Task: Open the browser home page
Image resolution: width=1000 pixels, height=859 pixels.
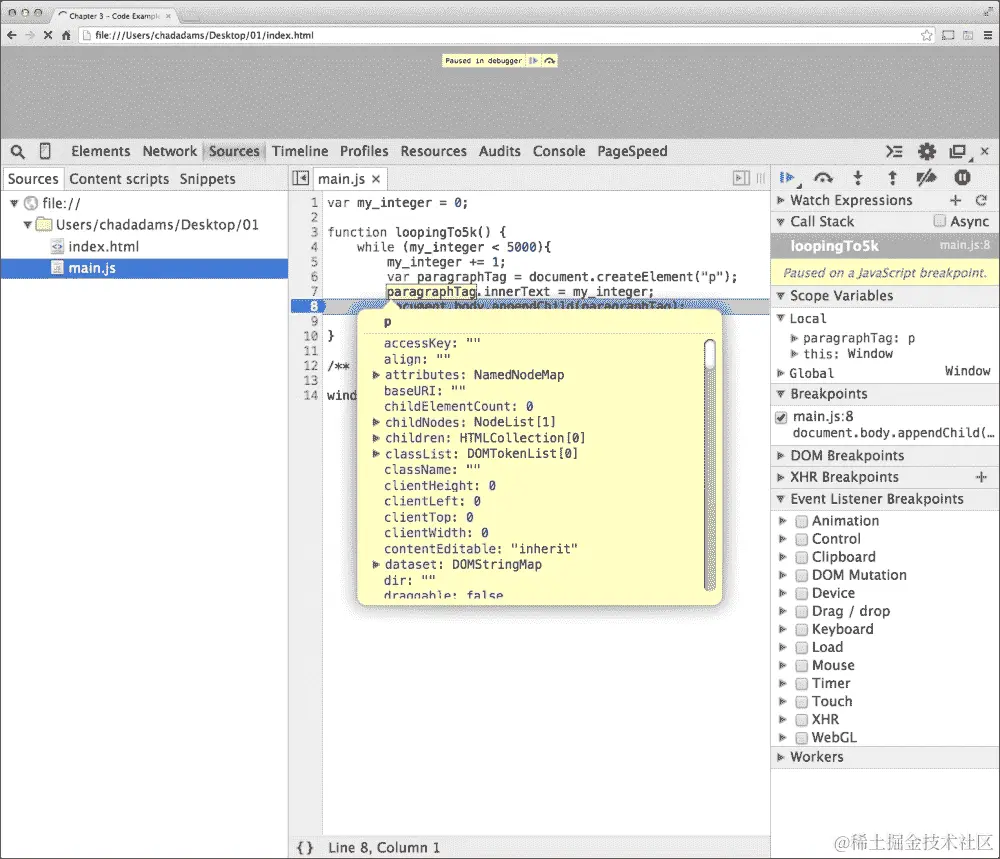Action: [x=66, y=35]
